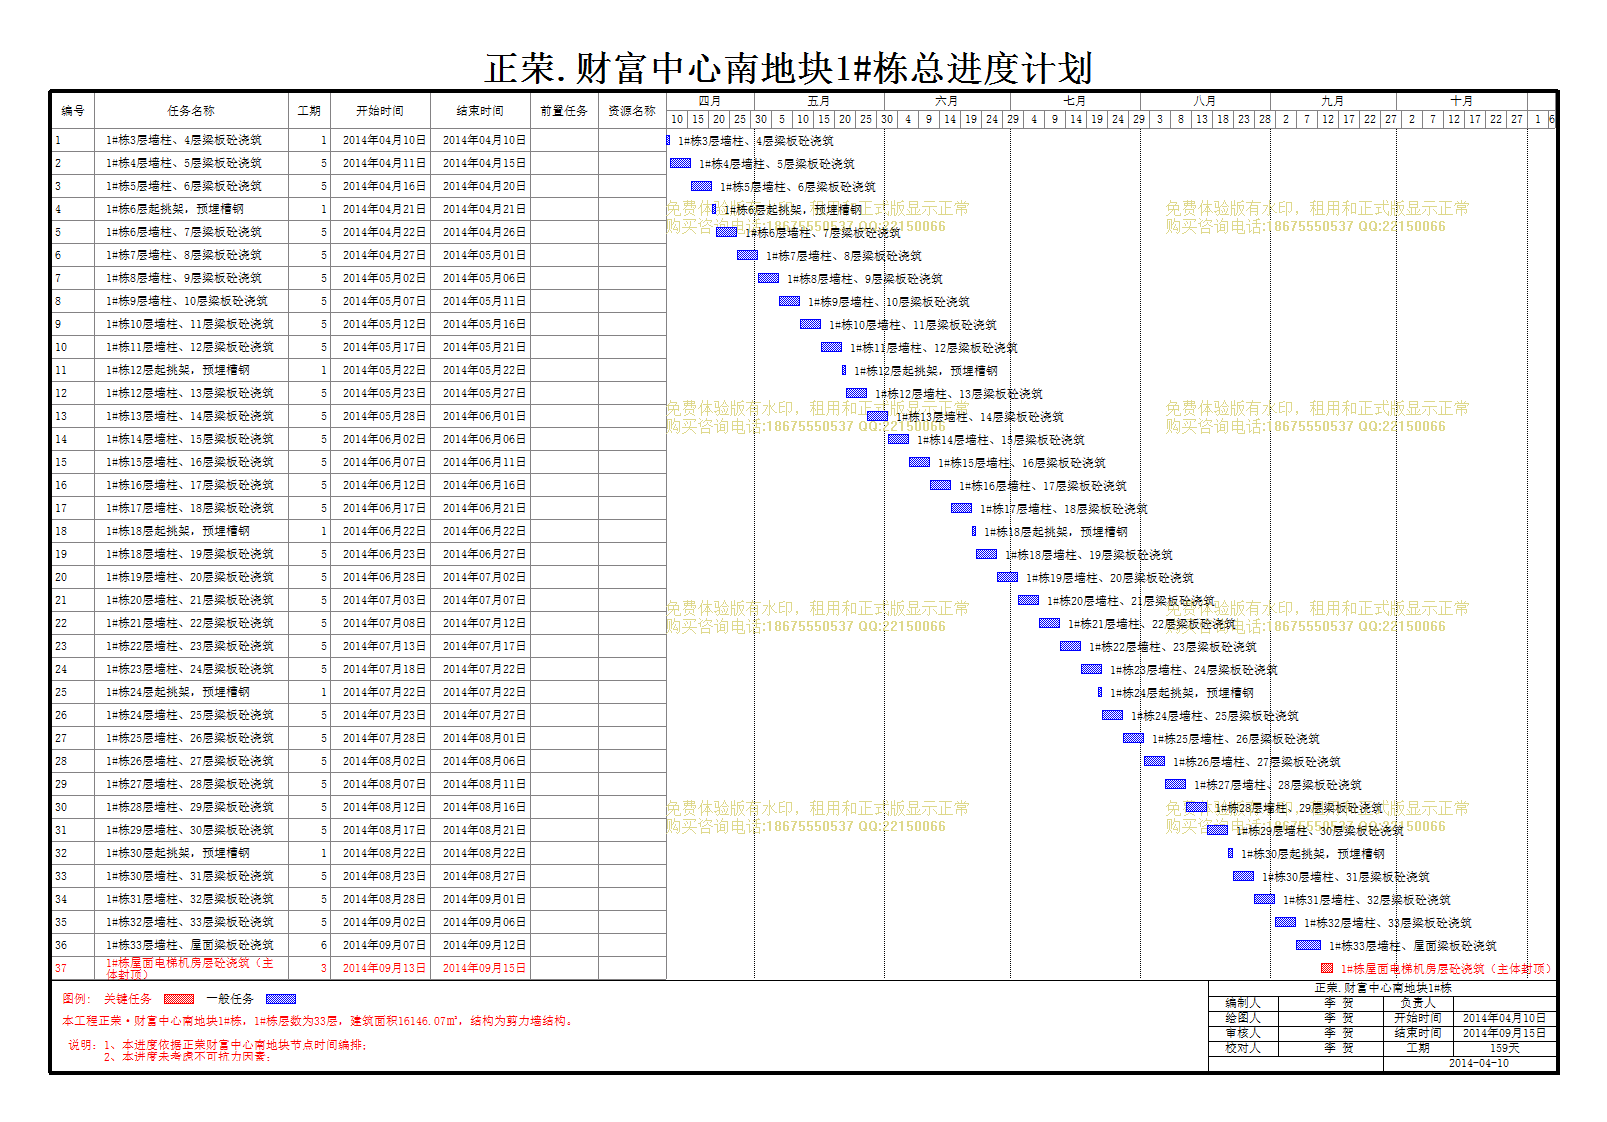1607x1122 pixels.
Task: Click the 九月 month header on the timeline
Action: click(x=1333, y=101)
